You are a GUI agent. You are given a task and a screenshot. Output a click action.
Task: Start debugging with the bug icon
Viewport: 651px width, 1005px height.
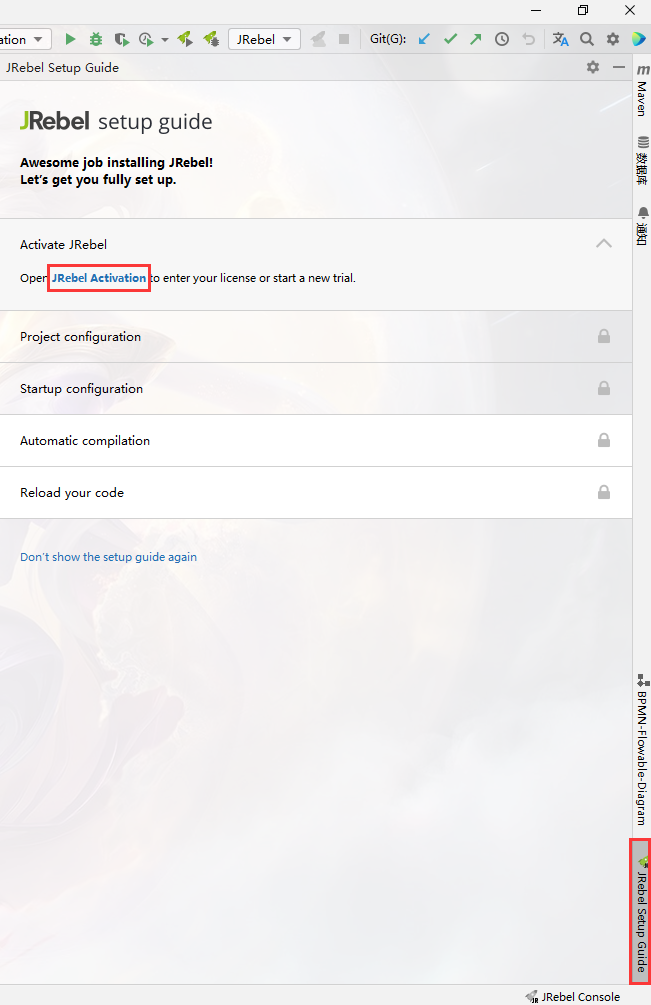(x=95, y=39)
